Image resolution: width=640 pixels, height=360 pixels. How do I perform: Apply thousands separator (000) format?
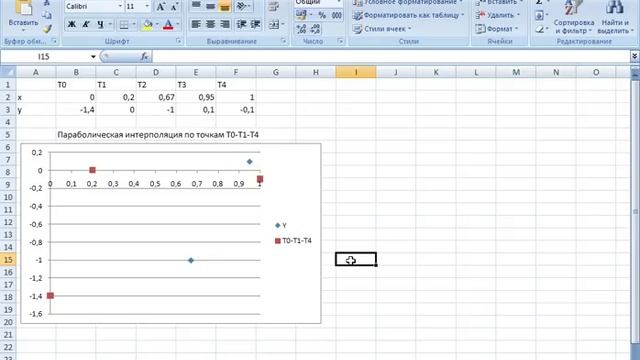[336, 16]
